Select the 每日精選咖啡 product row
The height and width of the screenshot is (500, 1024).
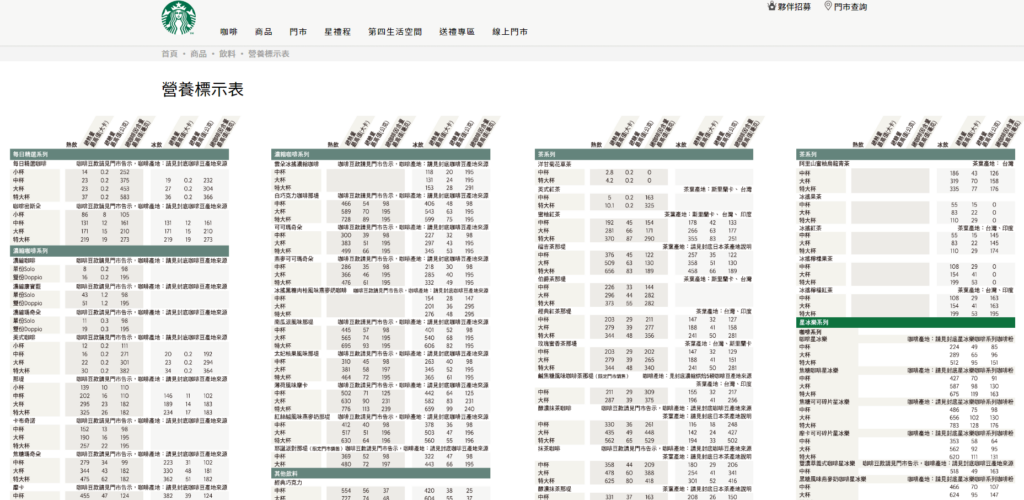(x=120, y=164)
